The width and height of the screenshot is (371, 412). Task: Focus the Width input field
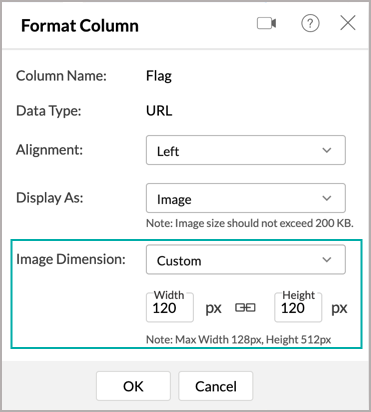(170, 307)
